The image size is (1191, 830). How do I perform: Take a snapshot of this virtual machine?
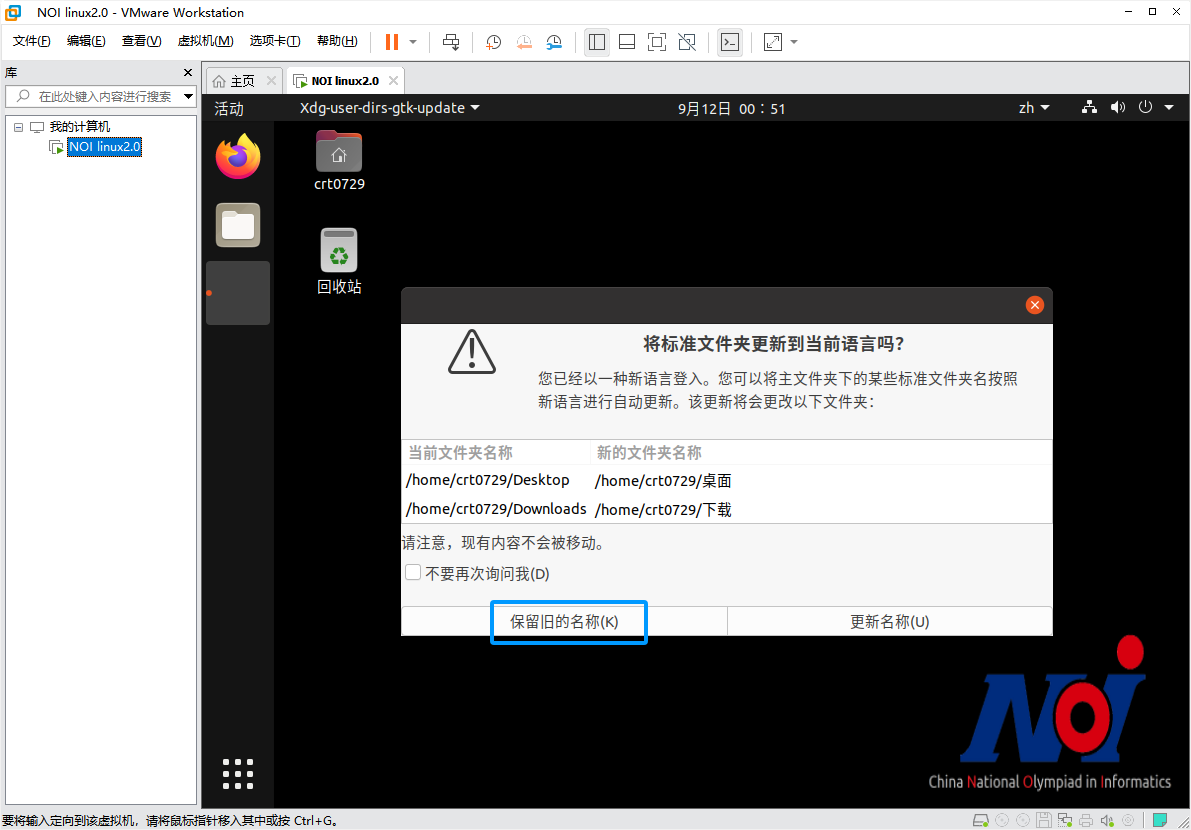coord(494,42)
